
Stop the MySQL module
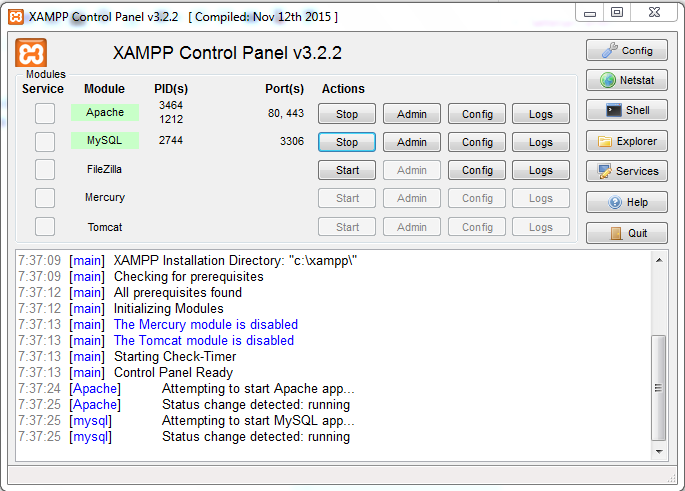tap(347, 142)
